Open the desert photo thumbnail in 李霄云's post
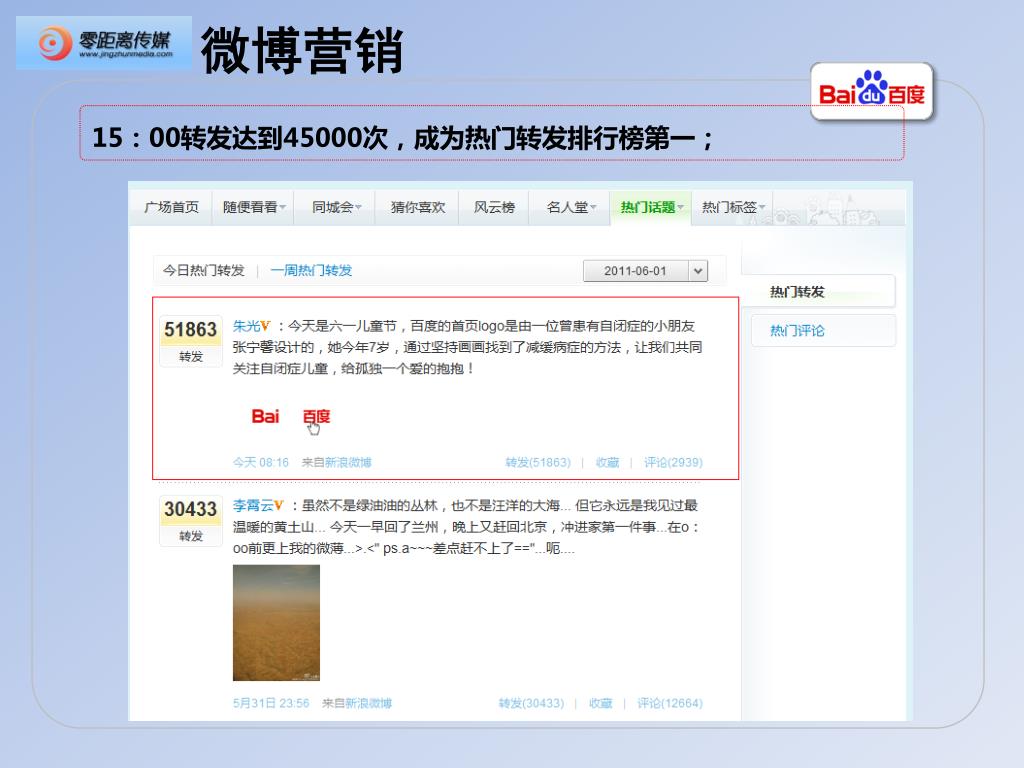Viewport: 1024px width, 768px height. [276, 622]
